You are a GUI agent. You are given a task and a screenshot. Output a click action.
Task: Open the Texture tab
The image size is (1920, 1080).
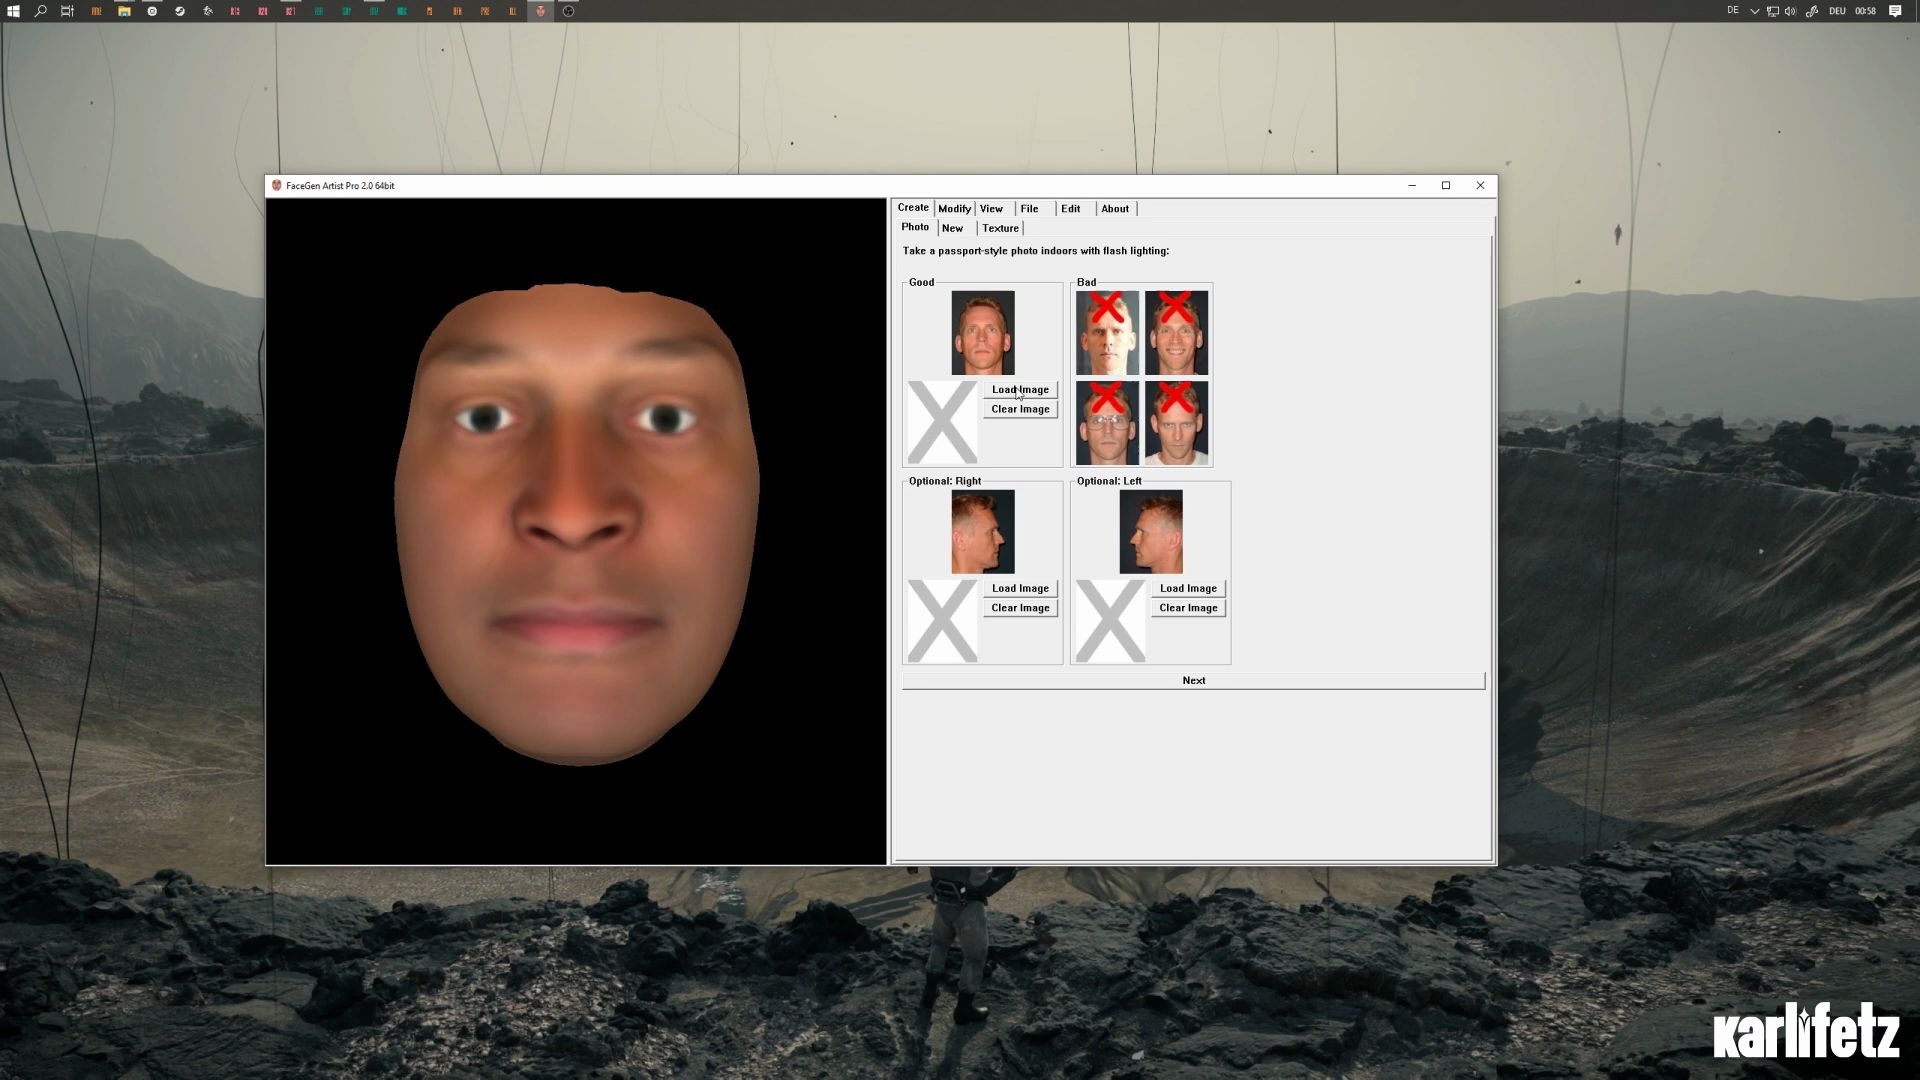click(x=1000, y=228)
